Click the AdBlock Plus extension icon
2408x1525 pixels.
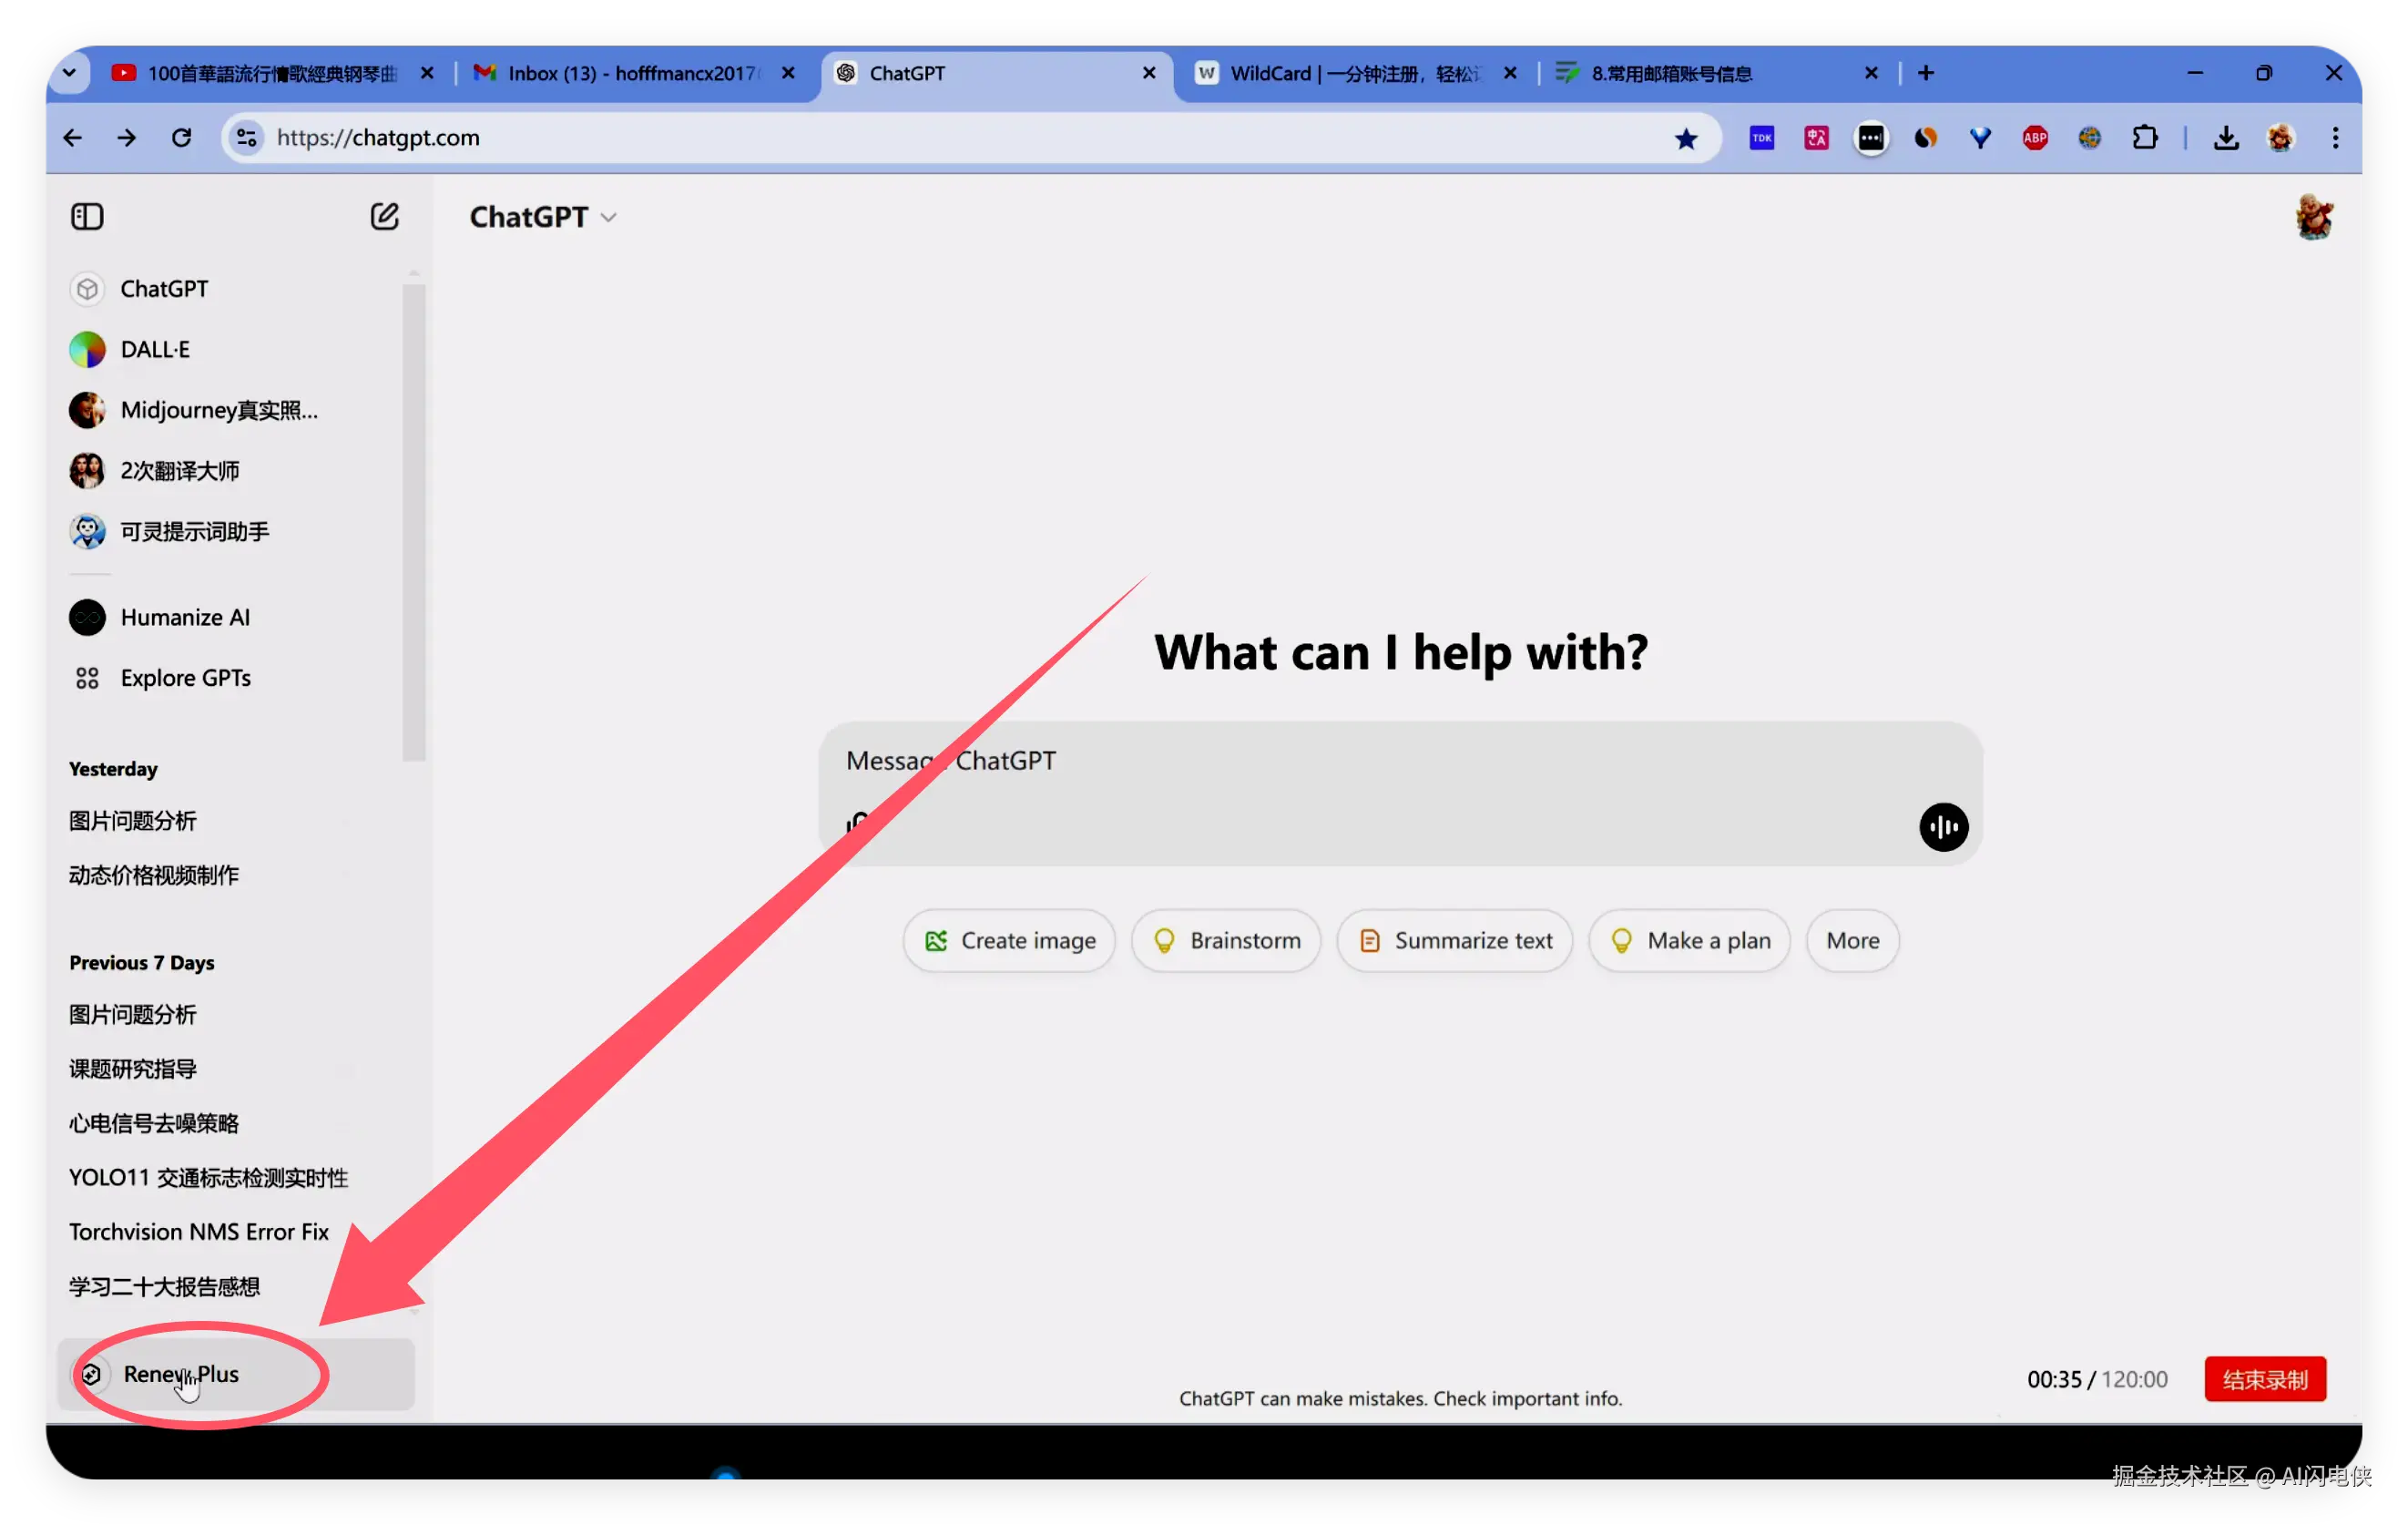click(x=2034, y=138)
